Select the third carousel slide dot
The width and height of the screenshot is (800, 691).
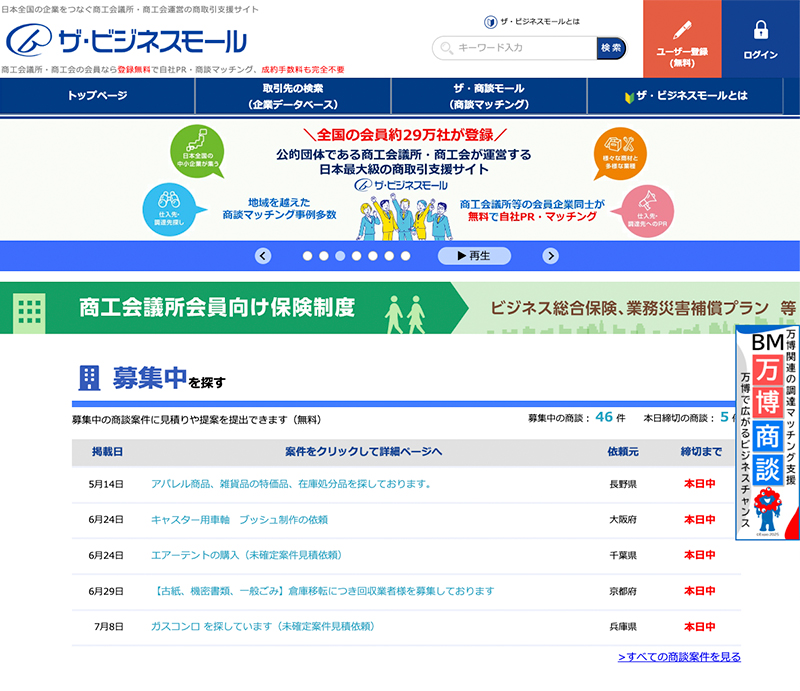(340, 256)
